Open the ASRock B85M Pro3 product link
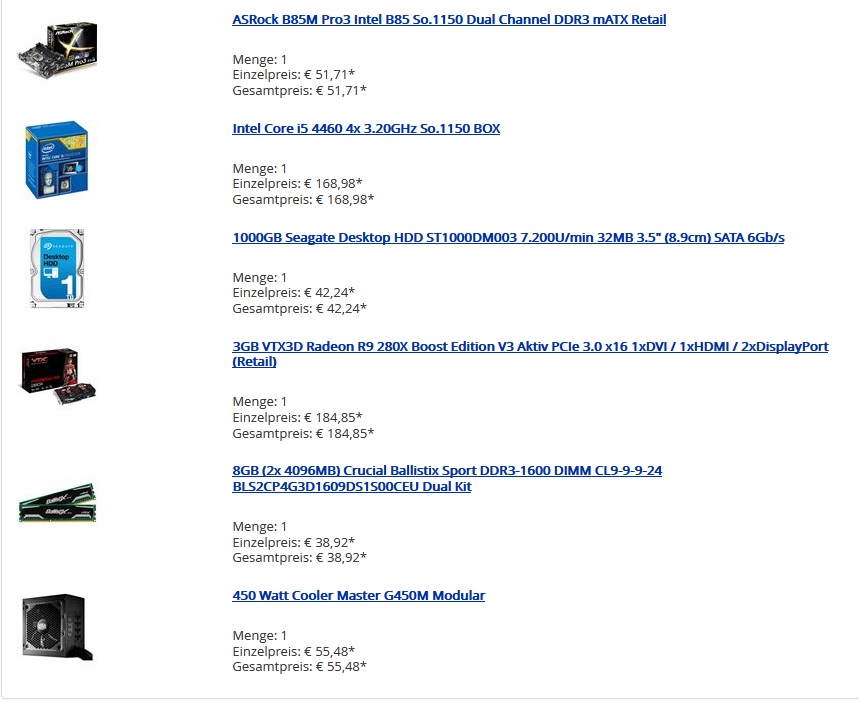Screen dimensions: 860x702 click(449, 19)
